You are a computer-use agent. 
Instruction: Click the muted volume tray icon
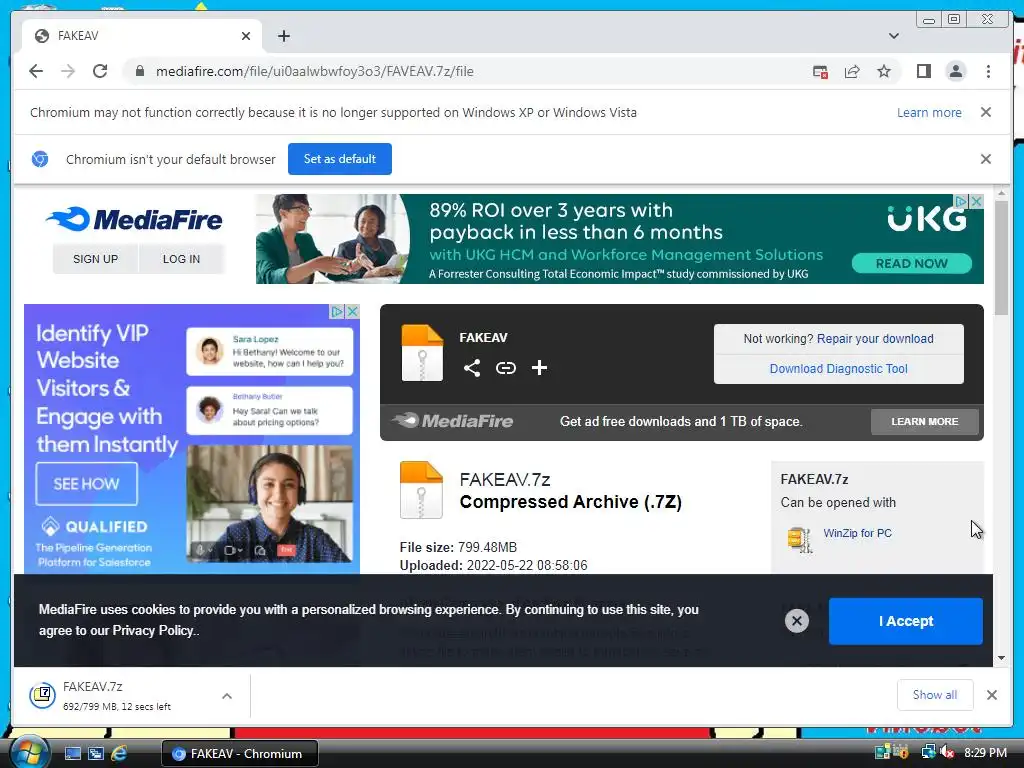click(x=947, y=753)
